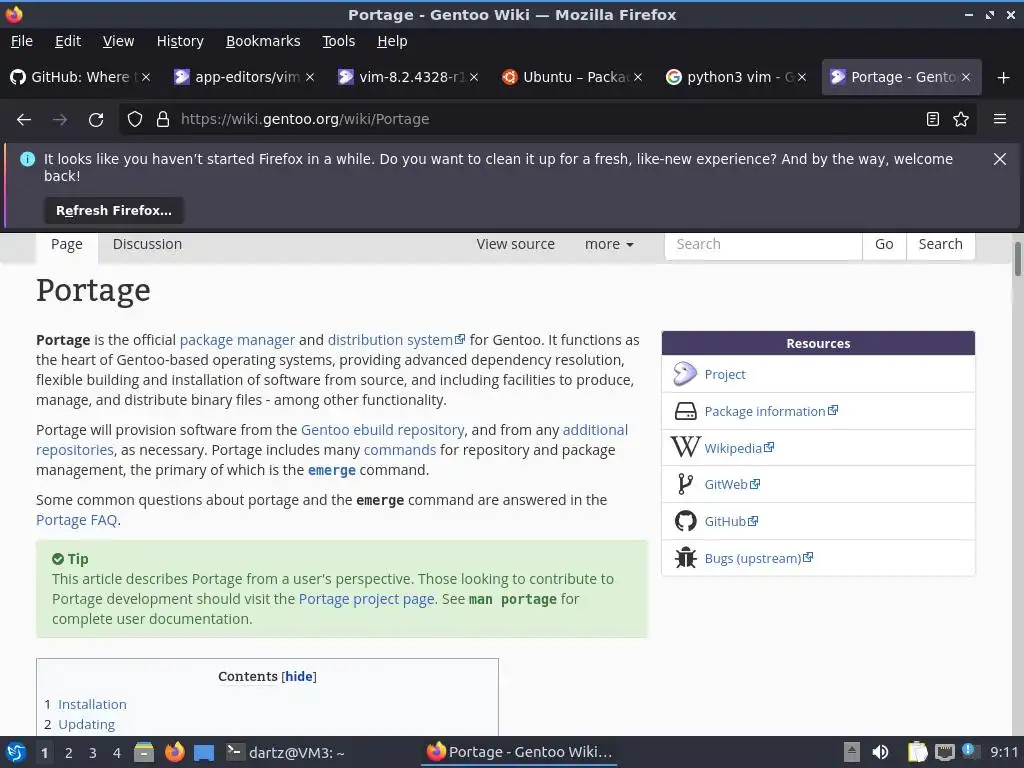1024x768 pixels.
Task: Click the update notifier tray icon
Action: [x=969, y=751]
